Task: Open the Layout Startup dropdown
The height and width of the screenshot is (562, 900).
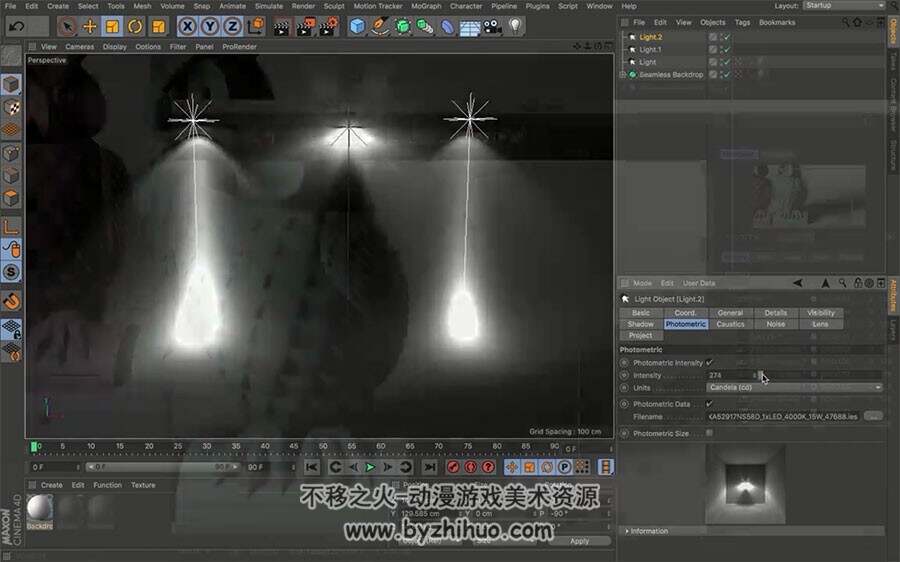Action: pyautogui.click(x=844, y=5)
